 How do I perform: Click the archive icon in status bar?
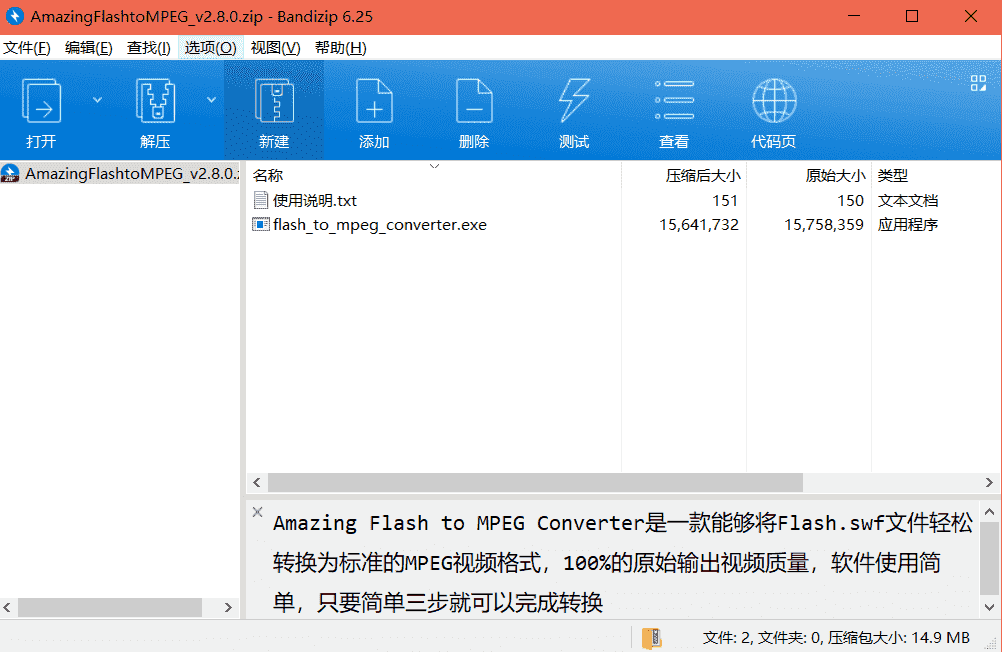[x=652, y=638]
